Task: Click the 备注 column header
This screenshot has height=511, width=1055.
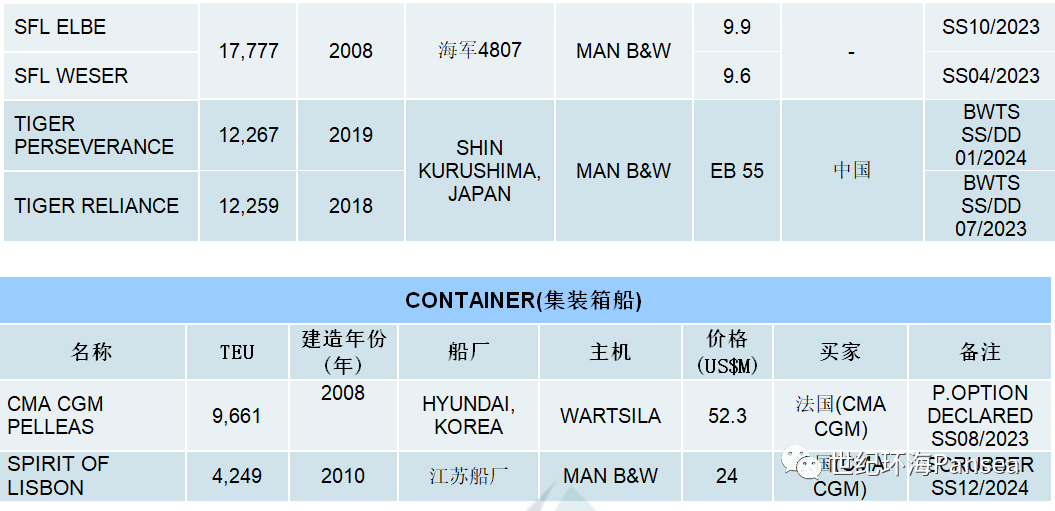Action: pos(980,351)
